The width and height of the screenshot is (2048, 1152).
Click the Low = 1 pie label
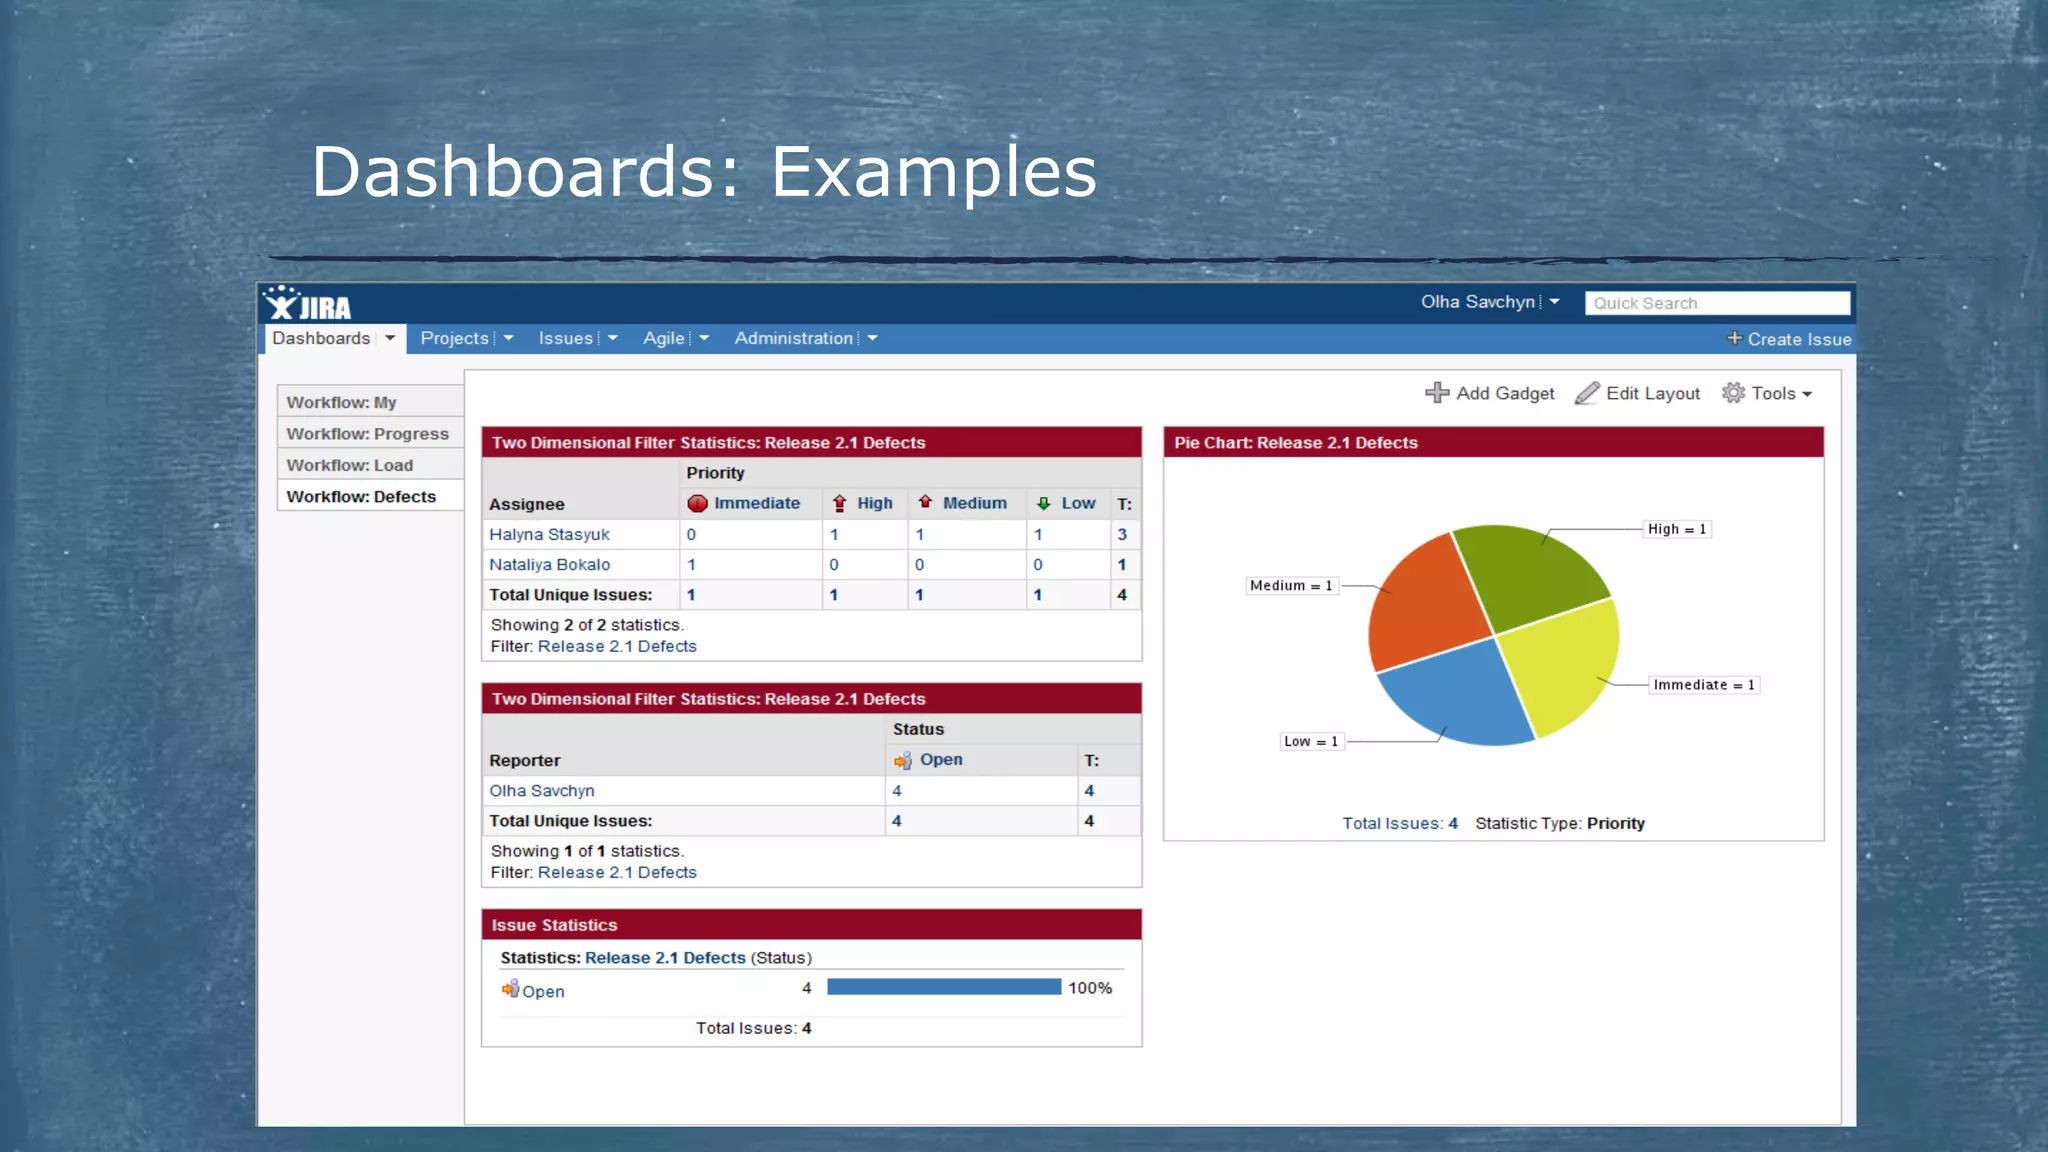[x=1311, y=741]
